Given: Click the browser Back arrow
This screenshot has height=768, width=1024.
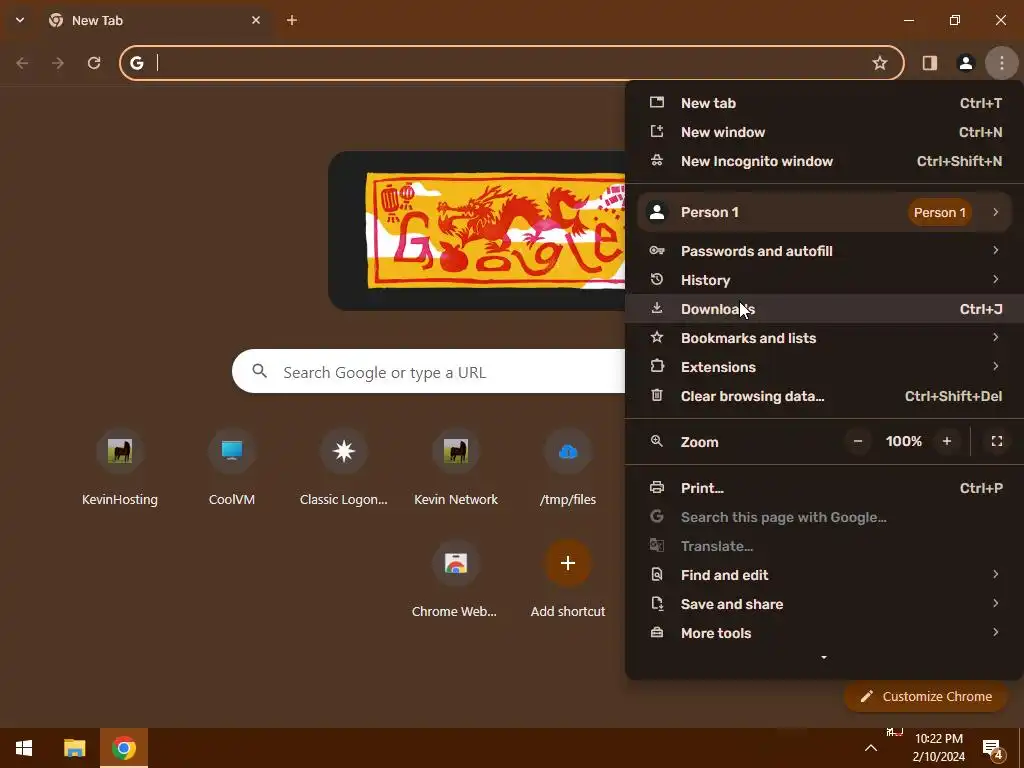Looking at the screenshot, I should tap(22, 63).
